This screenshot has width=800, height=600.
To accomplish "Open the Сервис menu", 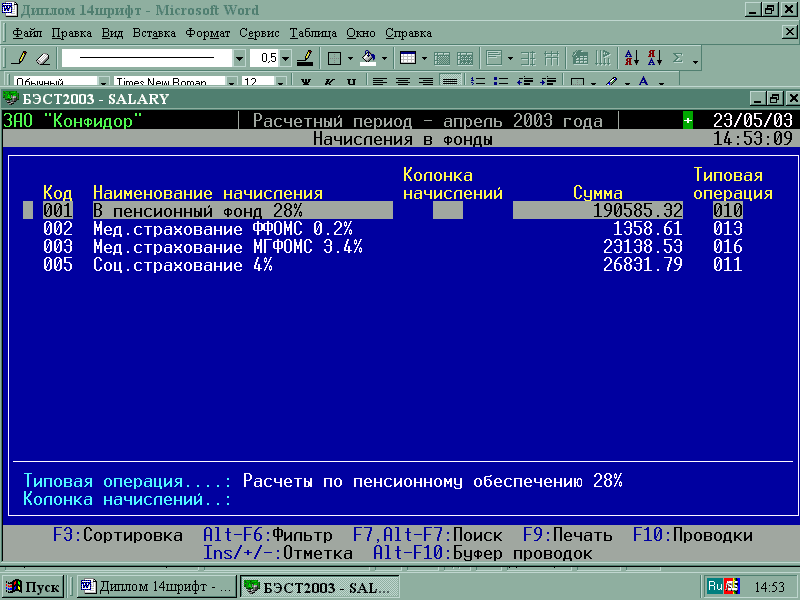I will [259, 33].
